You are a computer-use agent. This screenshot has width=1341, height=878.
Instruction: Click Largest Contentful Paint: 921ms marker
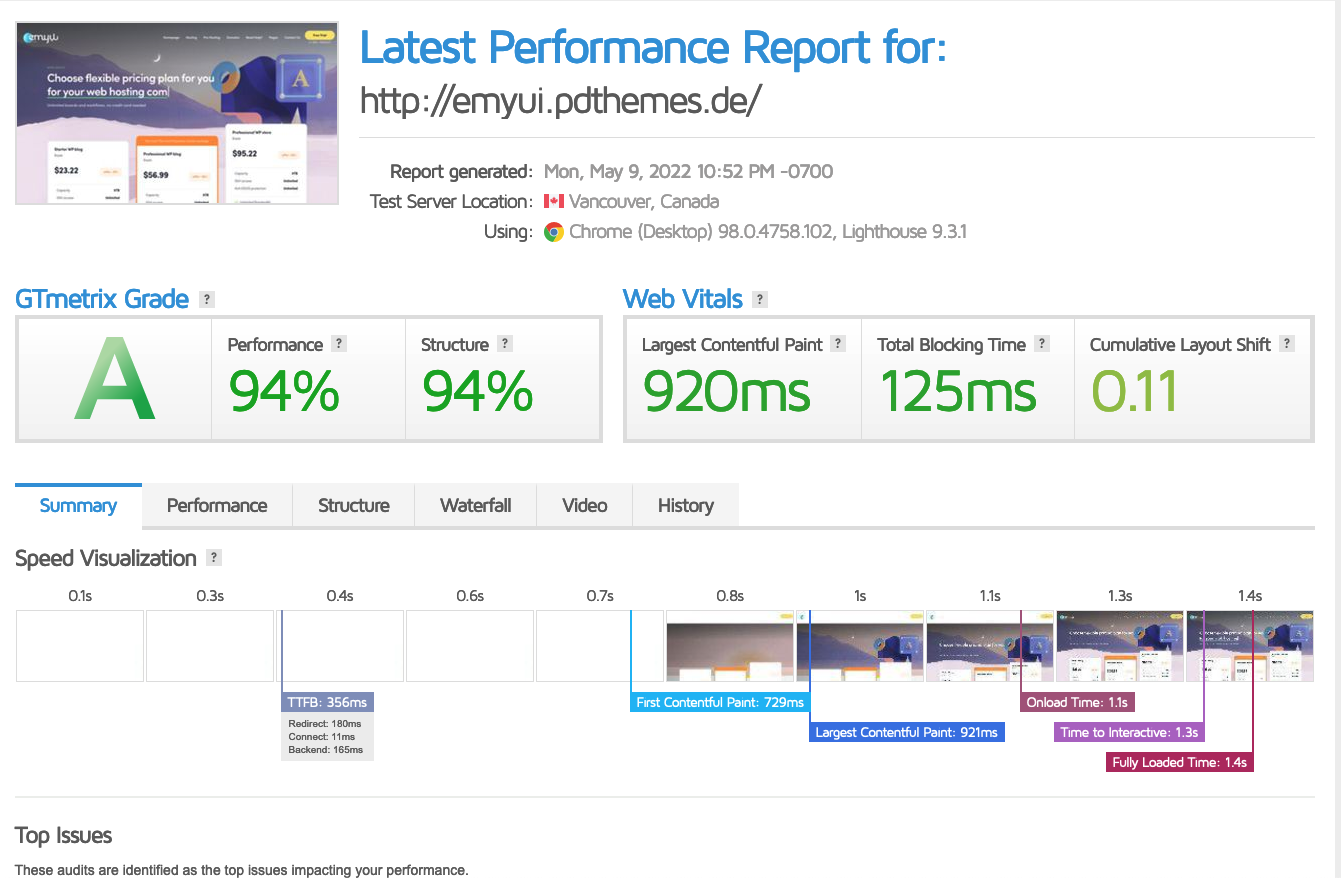click(x=906, y=732)
